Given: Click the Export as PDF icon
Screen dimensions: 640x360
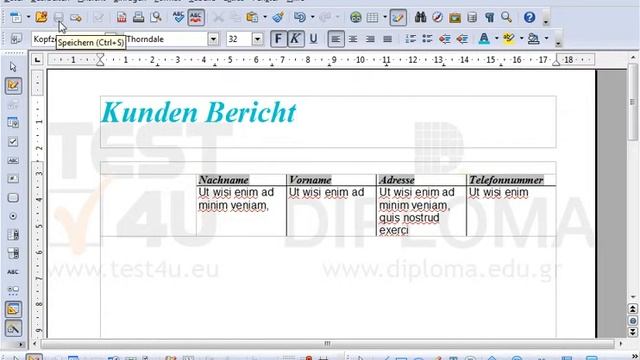Looking at the screenshot, I should click(x=122, y=18).
